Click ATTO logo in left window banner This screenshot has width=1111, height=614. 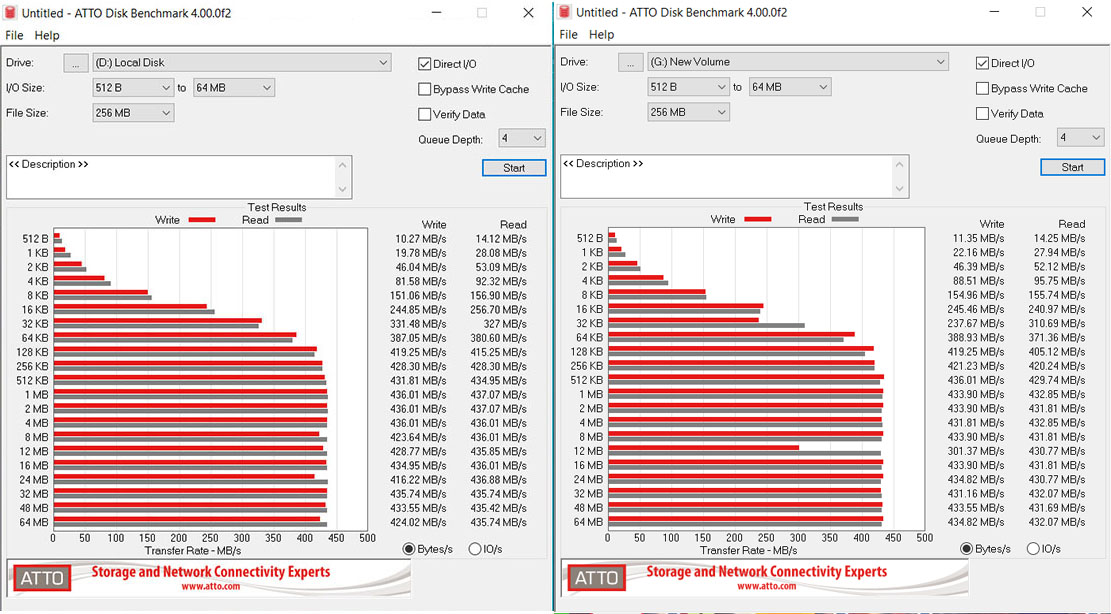pyautogui.click(x=42, y=579)
